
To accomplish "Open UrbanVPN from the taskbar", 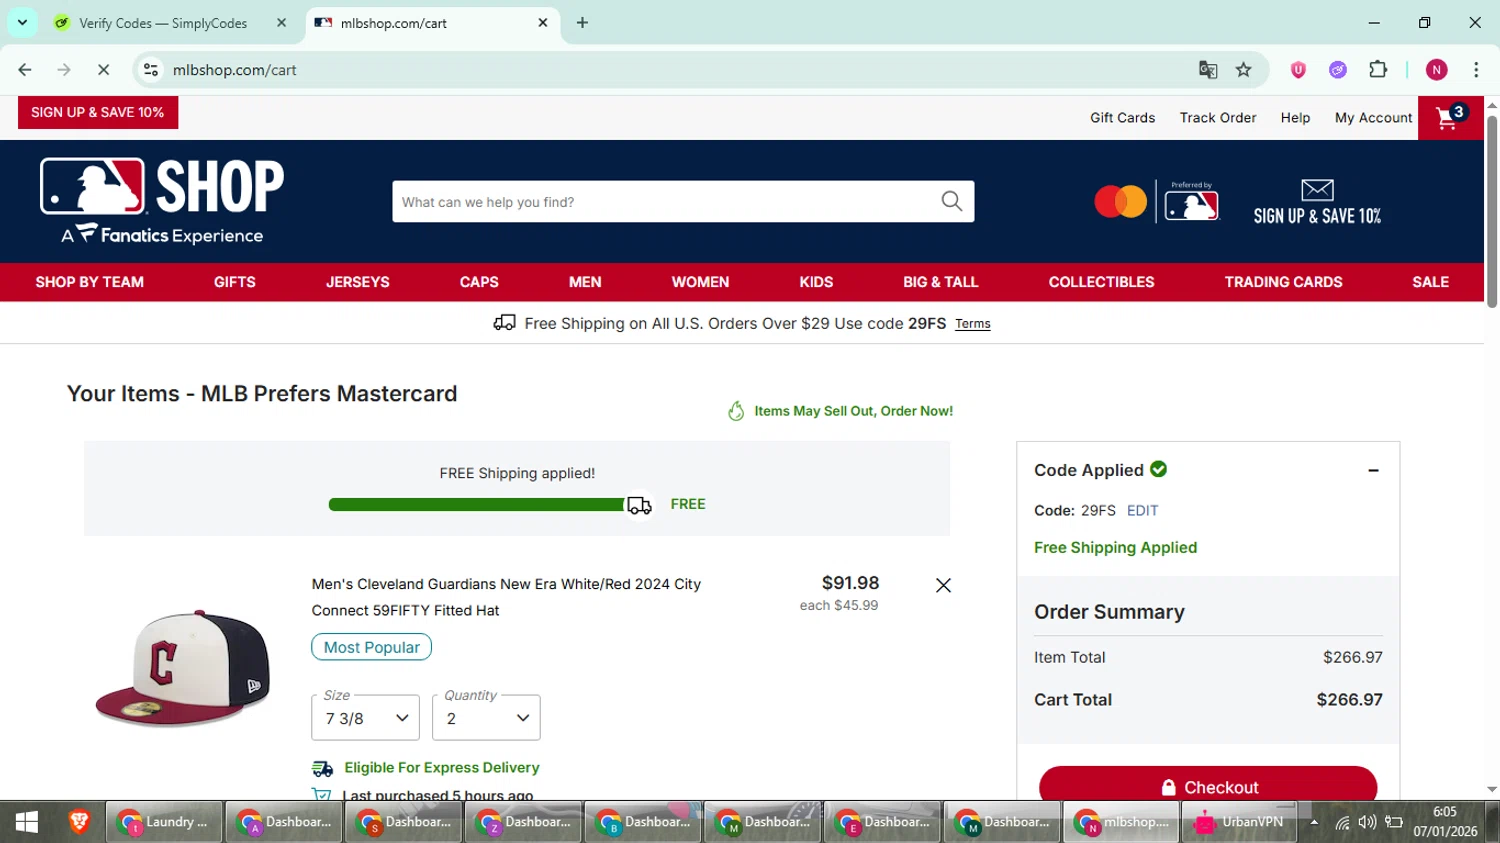I will 1241,822.
